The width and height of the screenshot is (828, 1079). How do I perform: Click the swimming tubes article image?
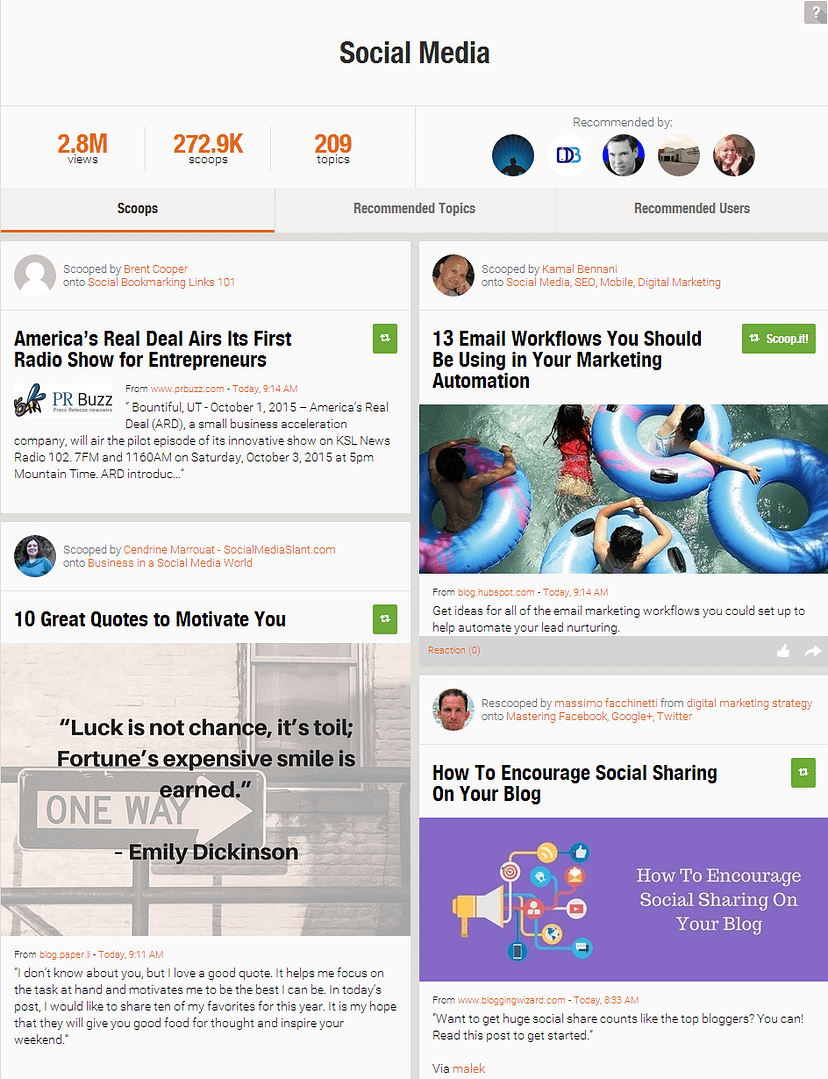624,489
